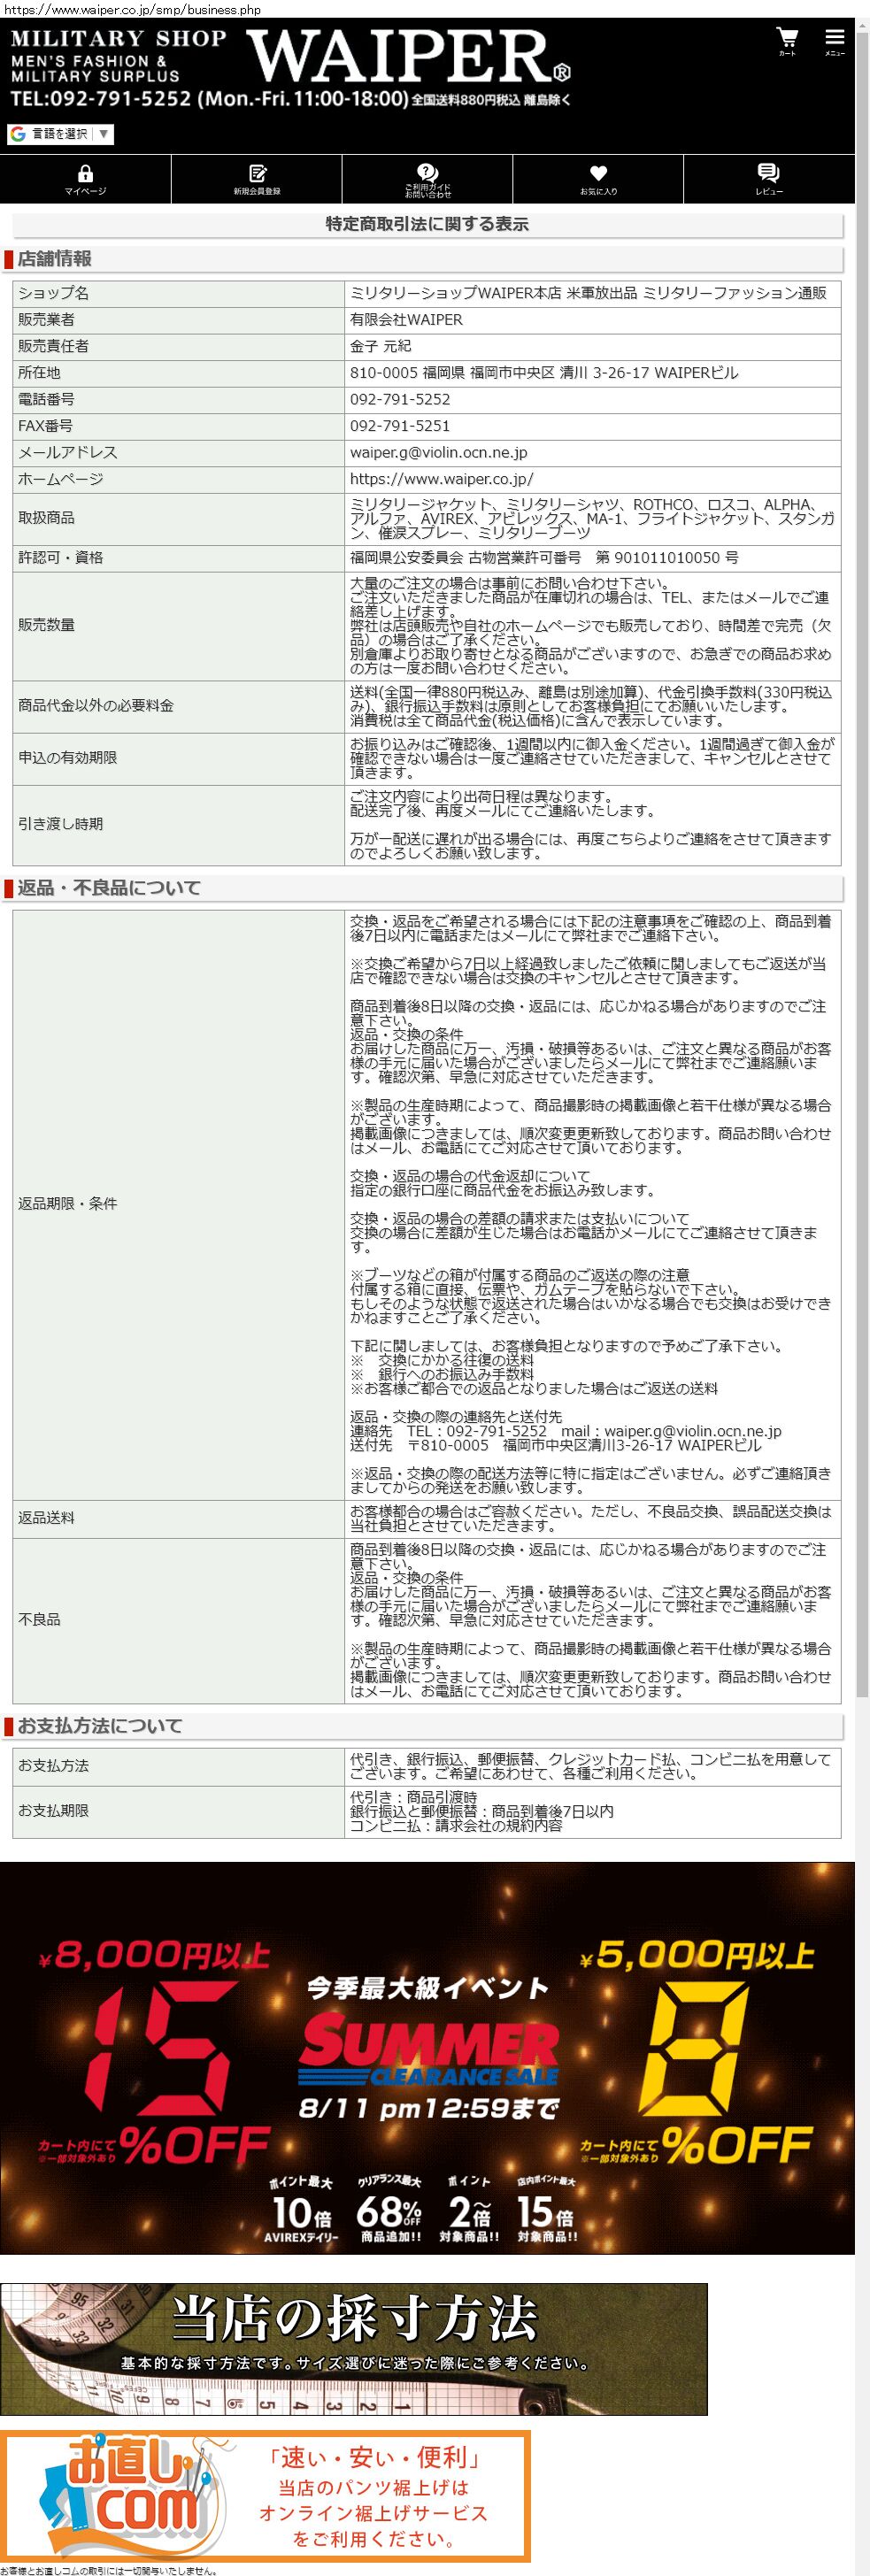Open the usage guide and inquiry icon
The width and height of the screenshot is (870, 2576).
(x=427, y=179)
